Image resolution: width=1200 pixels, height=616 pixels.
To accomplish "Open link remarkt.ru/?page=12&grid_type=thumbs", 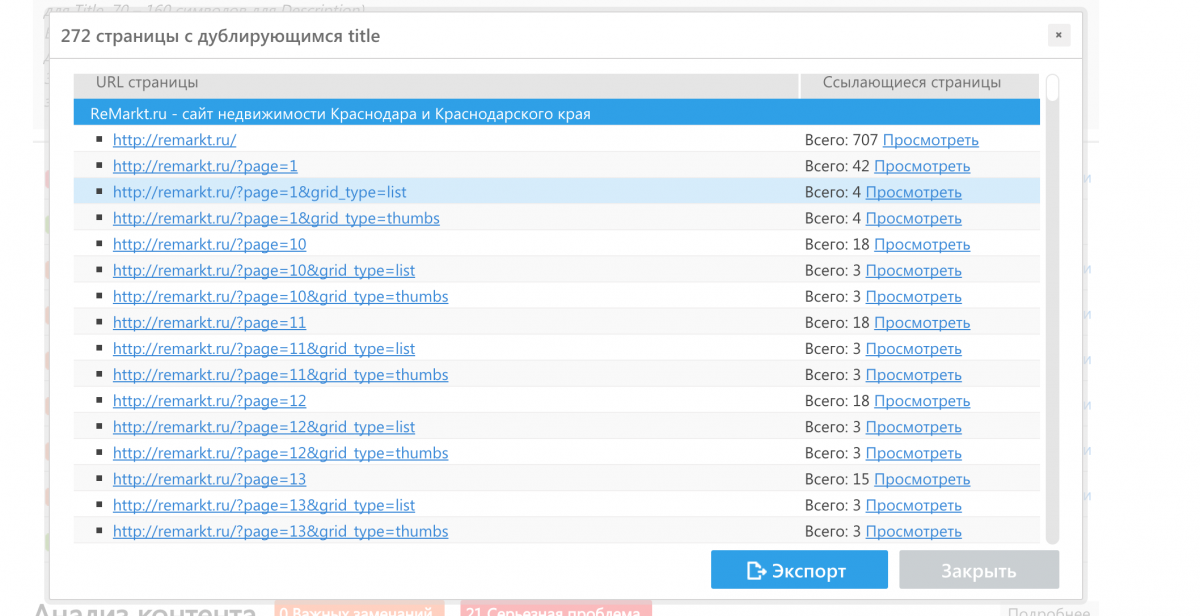I will pyautogui.click(x=280, y=453).
